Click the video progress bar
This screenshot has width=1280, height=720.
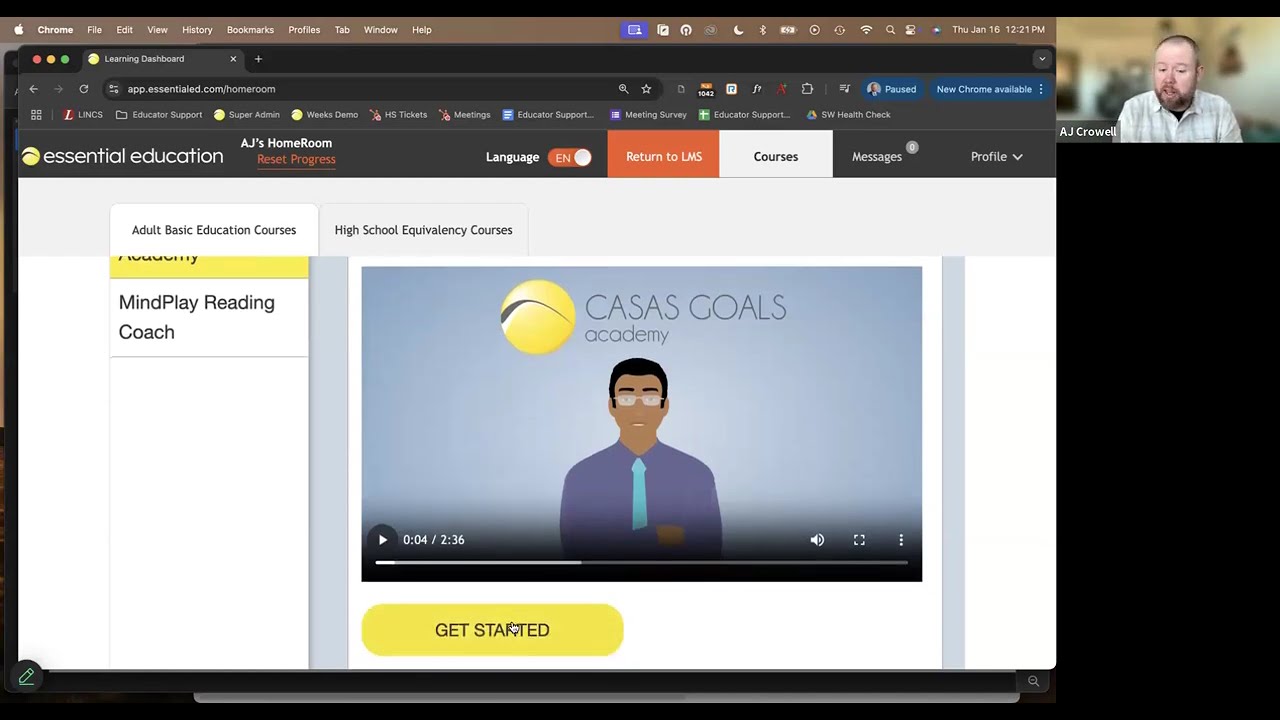coord(641,563)
